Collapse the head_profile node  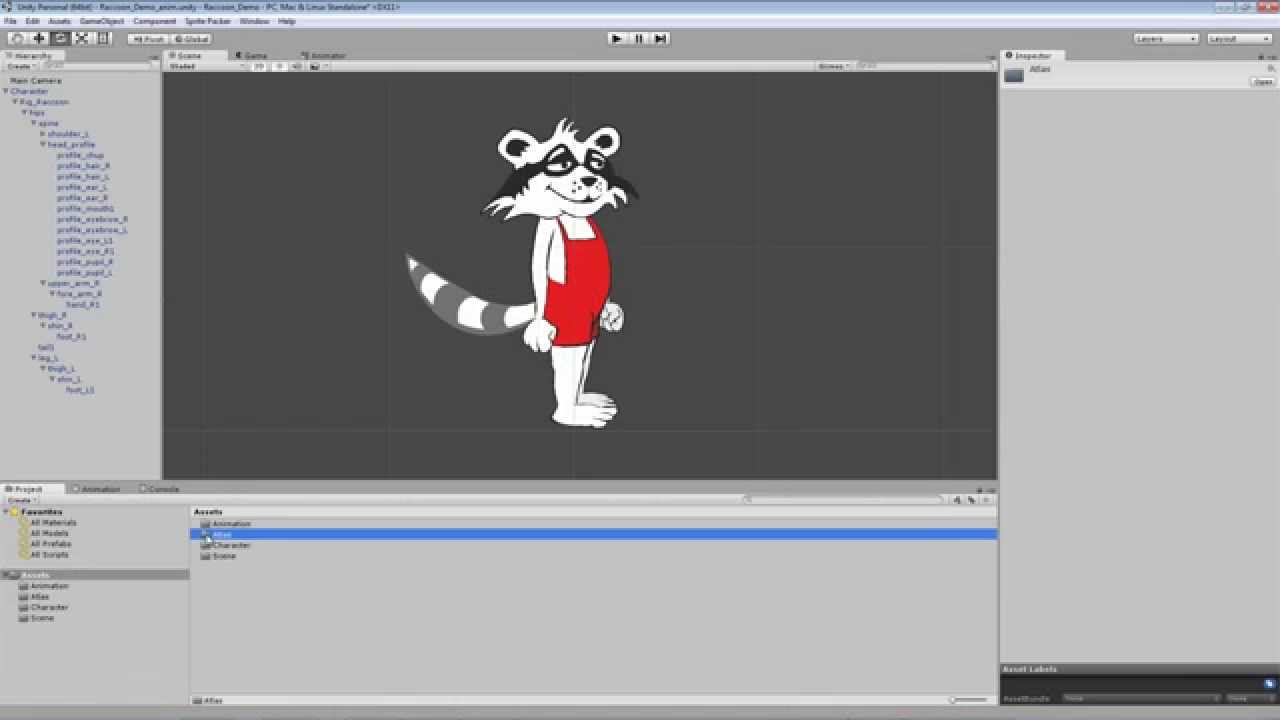click(43, 144)
